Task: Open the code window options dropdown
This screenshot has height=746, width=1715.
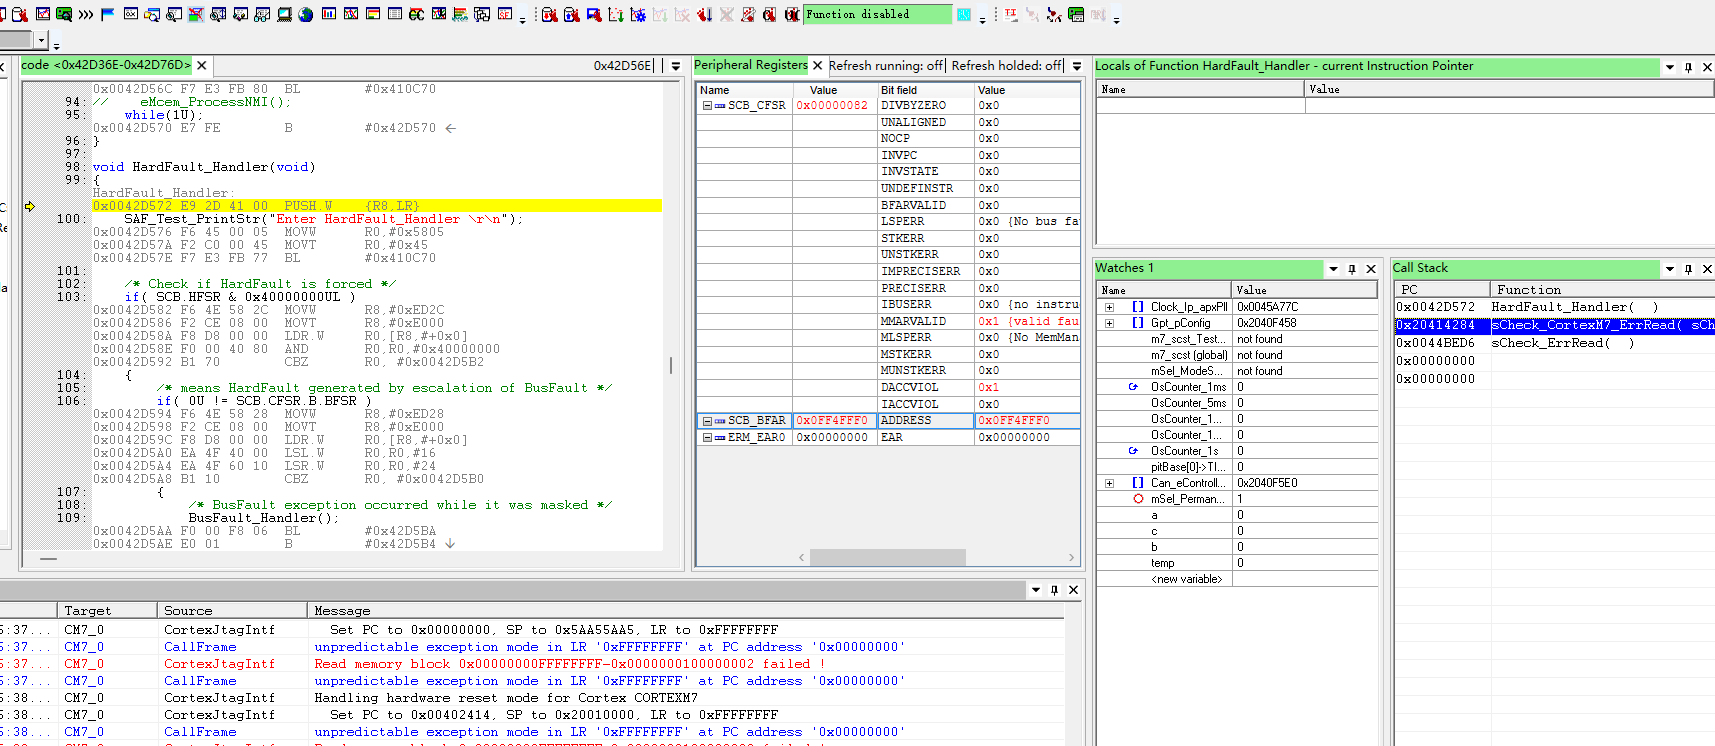Action: pyautogui.click(x=676, y=66)
